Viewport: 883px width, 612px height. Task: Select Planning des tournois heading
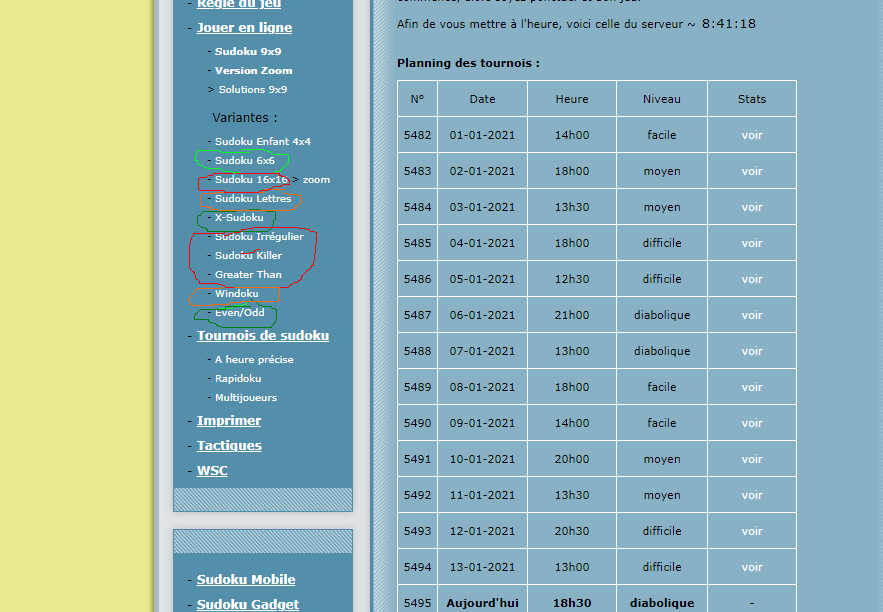(468, 63)
